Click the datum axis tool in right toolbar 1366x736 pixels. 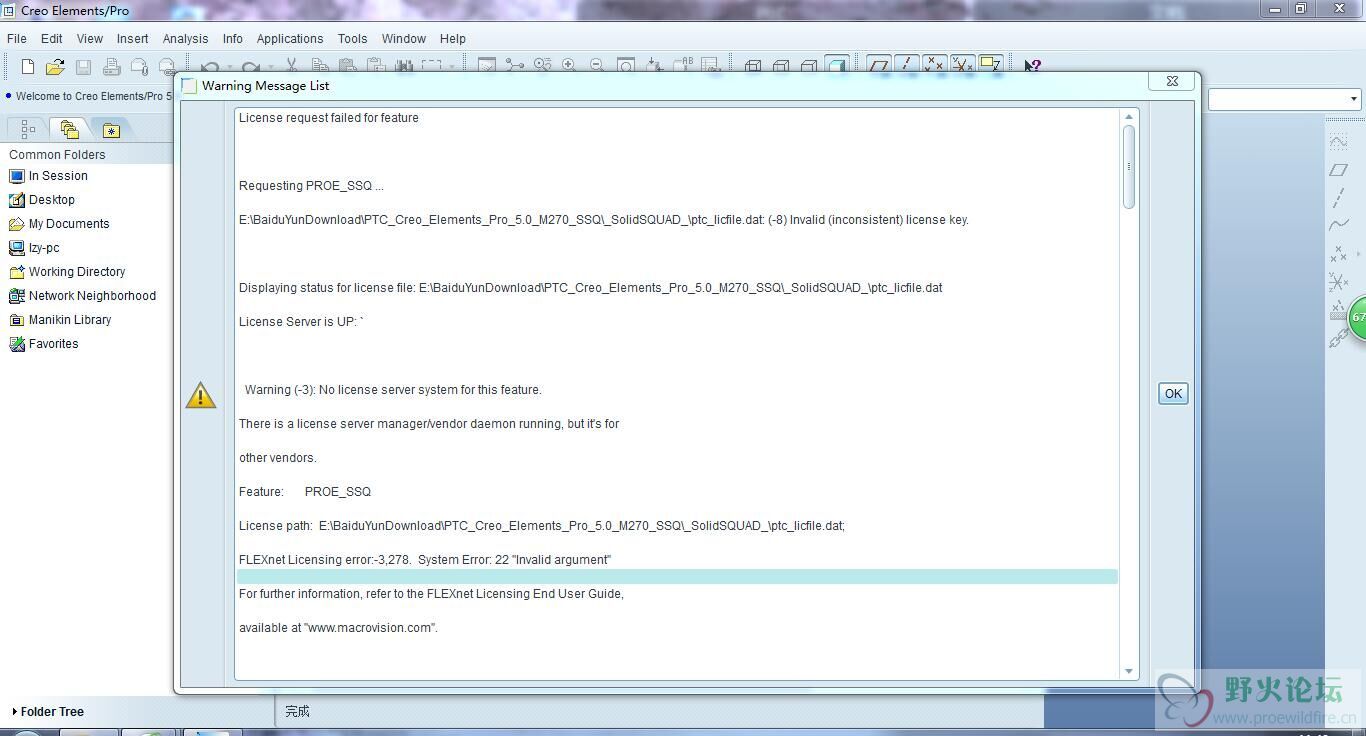click(x=1339, y=198)
